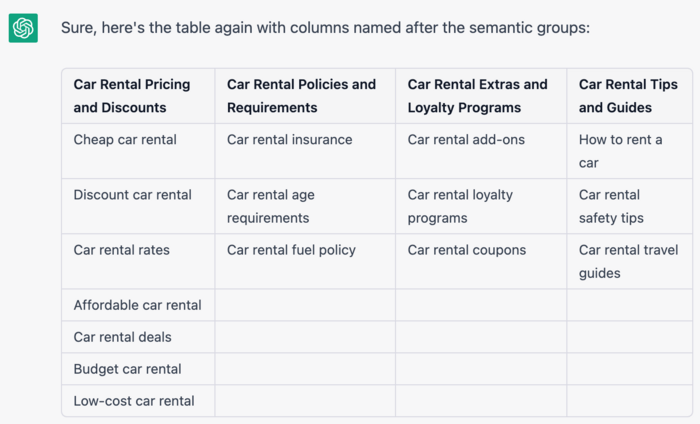Click the Car rental add-ons cell
Viewport: 700px width, 424px height.
(466, 140)
